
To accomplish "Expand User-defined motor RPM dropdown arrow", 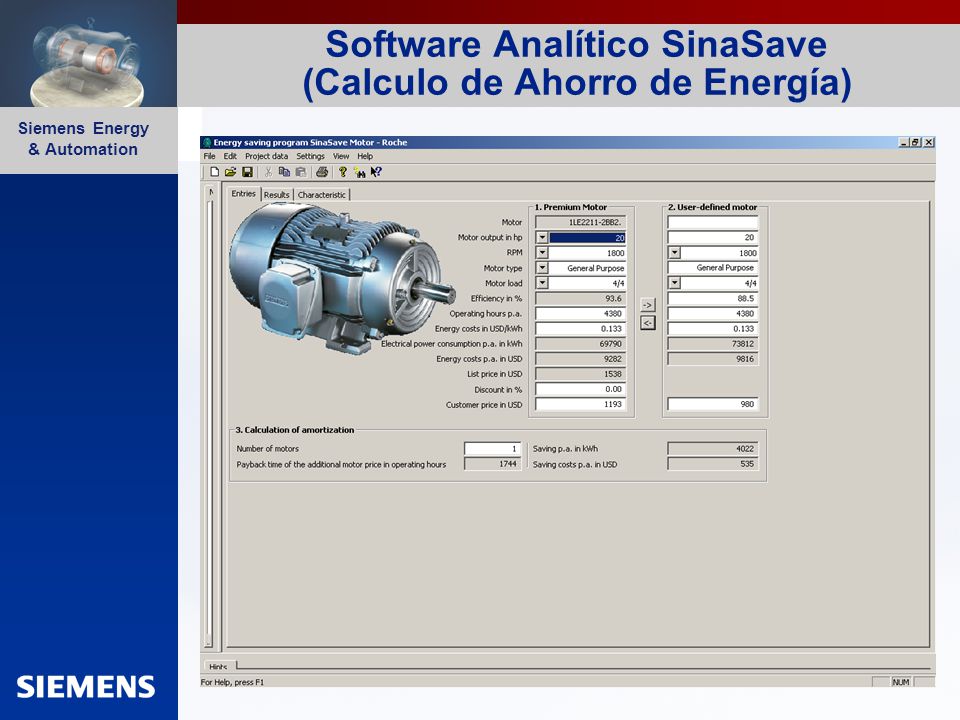I will (674, 253).
